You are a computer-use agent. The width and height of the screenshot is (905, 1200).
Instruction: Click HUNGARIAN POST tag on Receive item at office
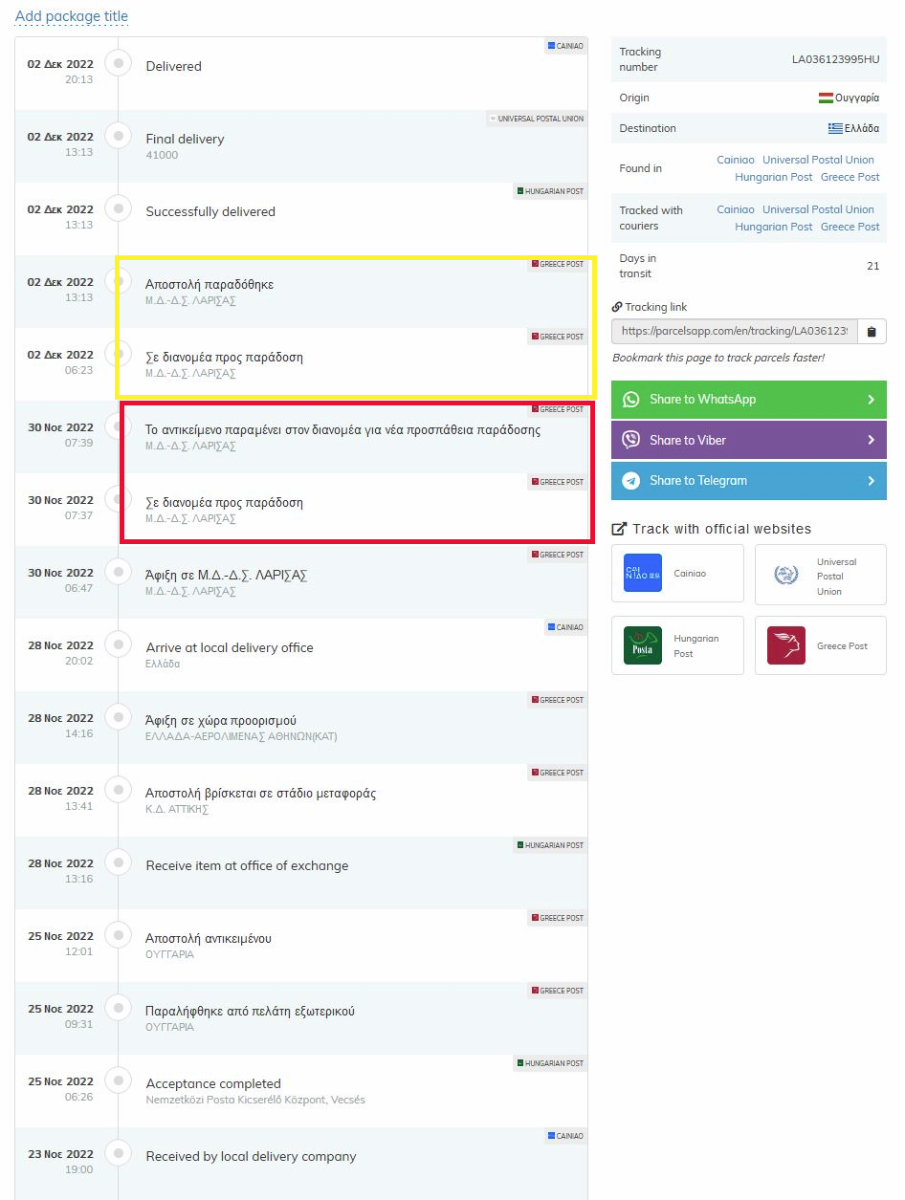tap(550, 845)
